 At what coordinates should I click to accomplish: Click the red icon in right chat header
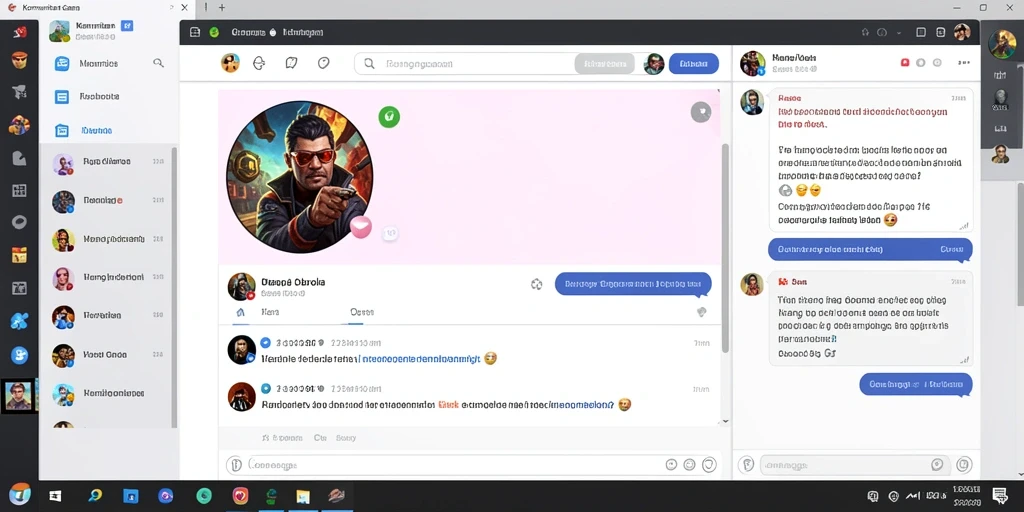point(904,63)
